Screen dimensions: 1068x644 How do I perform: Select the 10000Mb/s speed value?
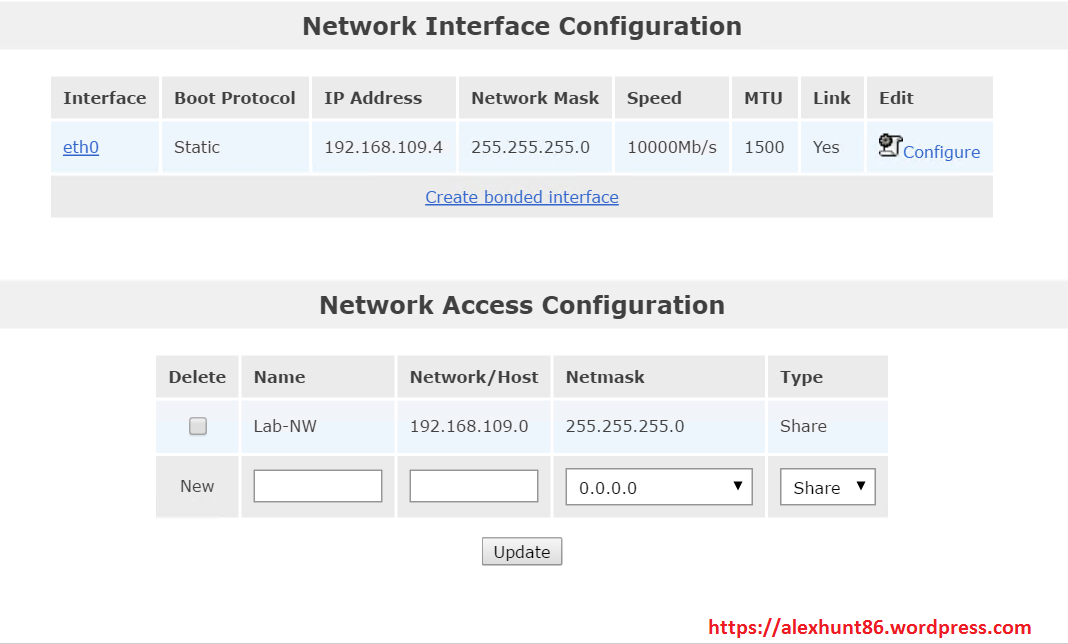(672, 147)
